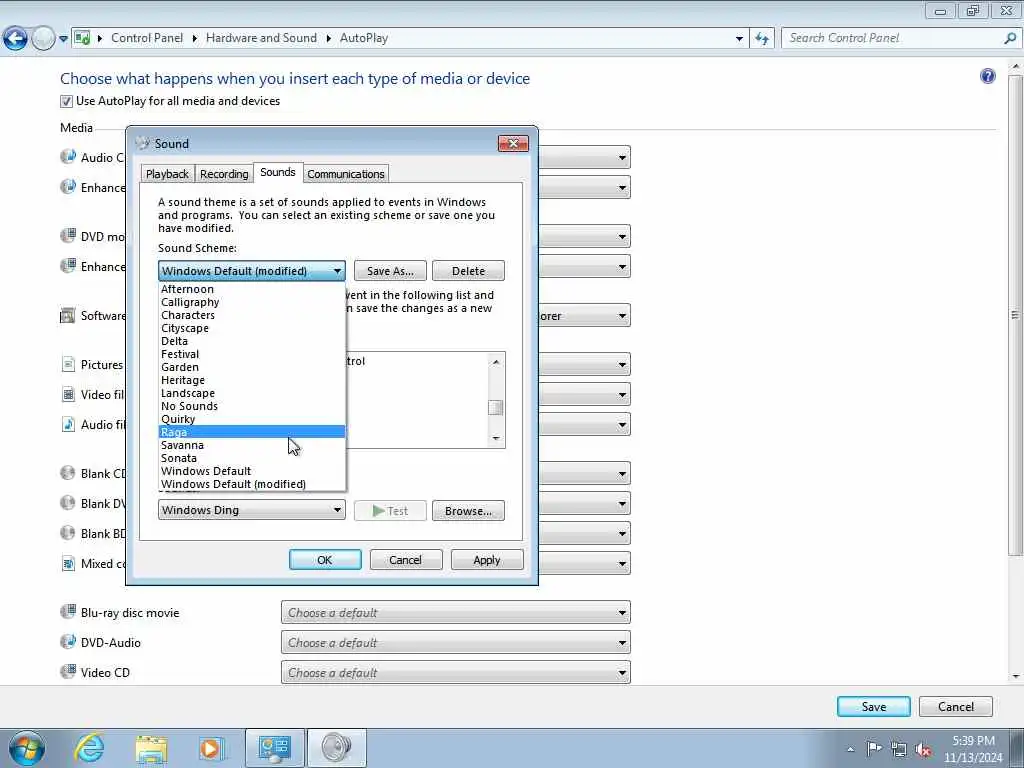Screen dimensions: 1024x768
Task: Click Cancel in Sound dialog
Action: (x=406, y=560)
